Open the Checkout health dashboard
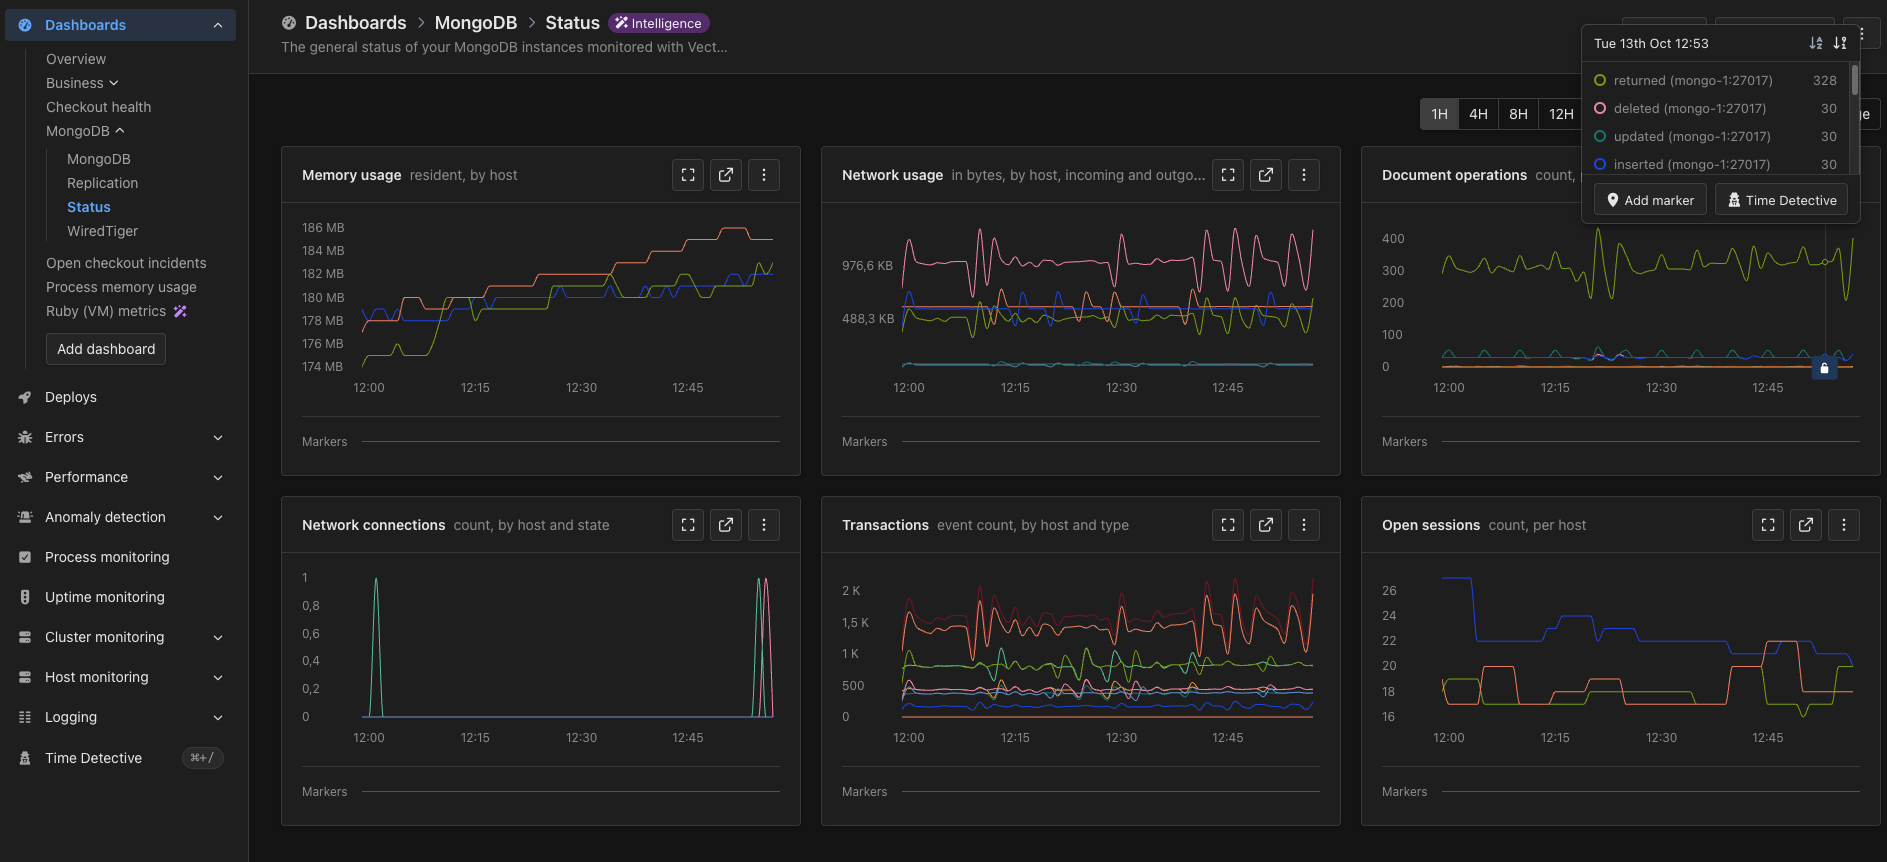The image size is (1887, 862). (x=98, y=107)
